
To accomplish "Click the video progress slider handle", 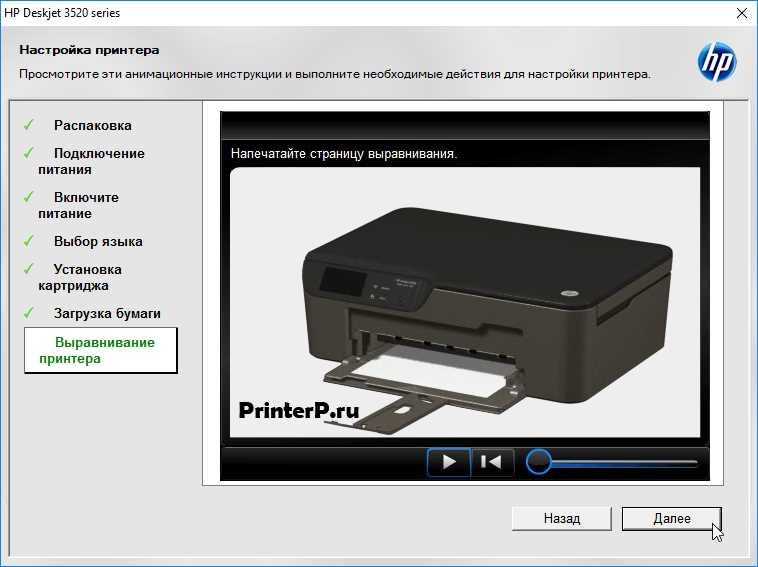I will point(538,462).
